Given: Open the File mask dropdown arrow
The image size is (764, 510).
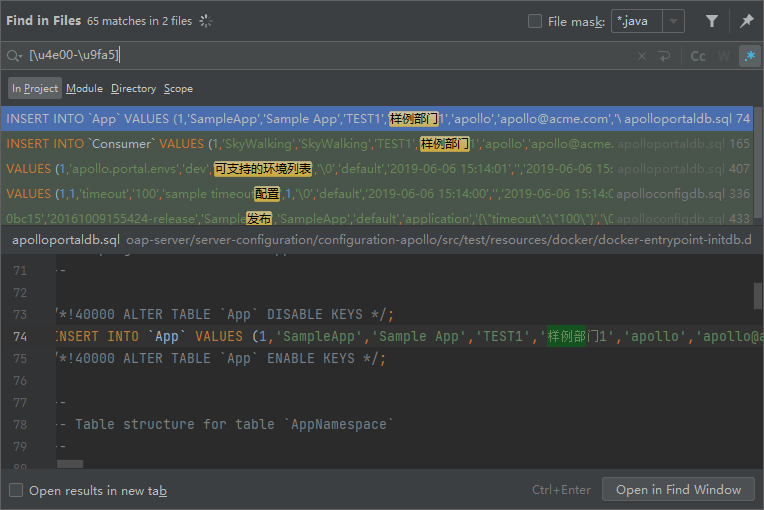Looking at the screenshot, I should pos(673,21).
